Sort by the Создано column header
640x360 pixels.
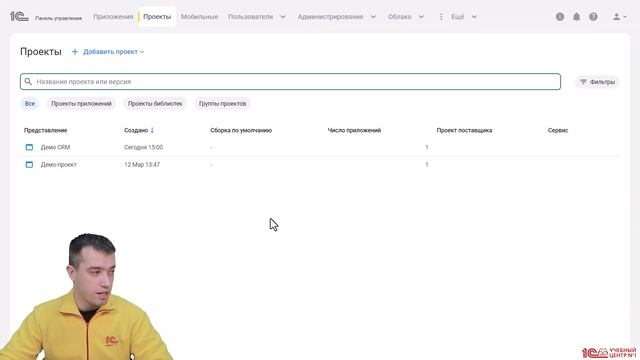(136, 130)
